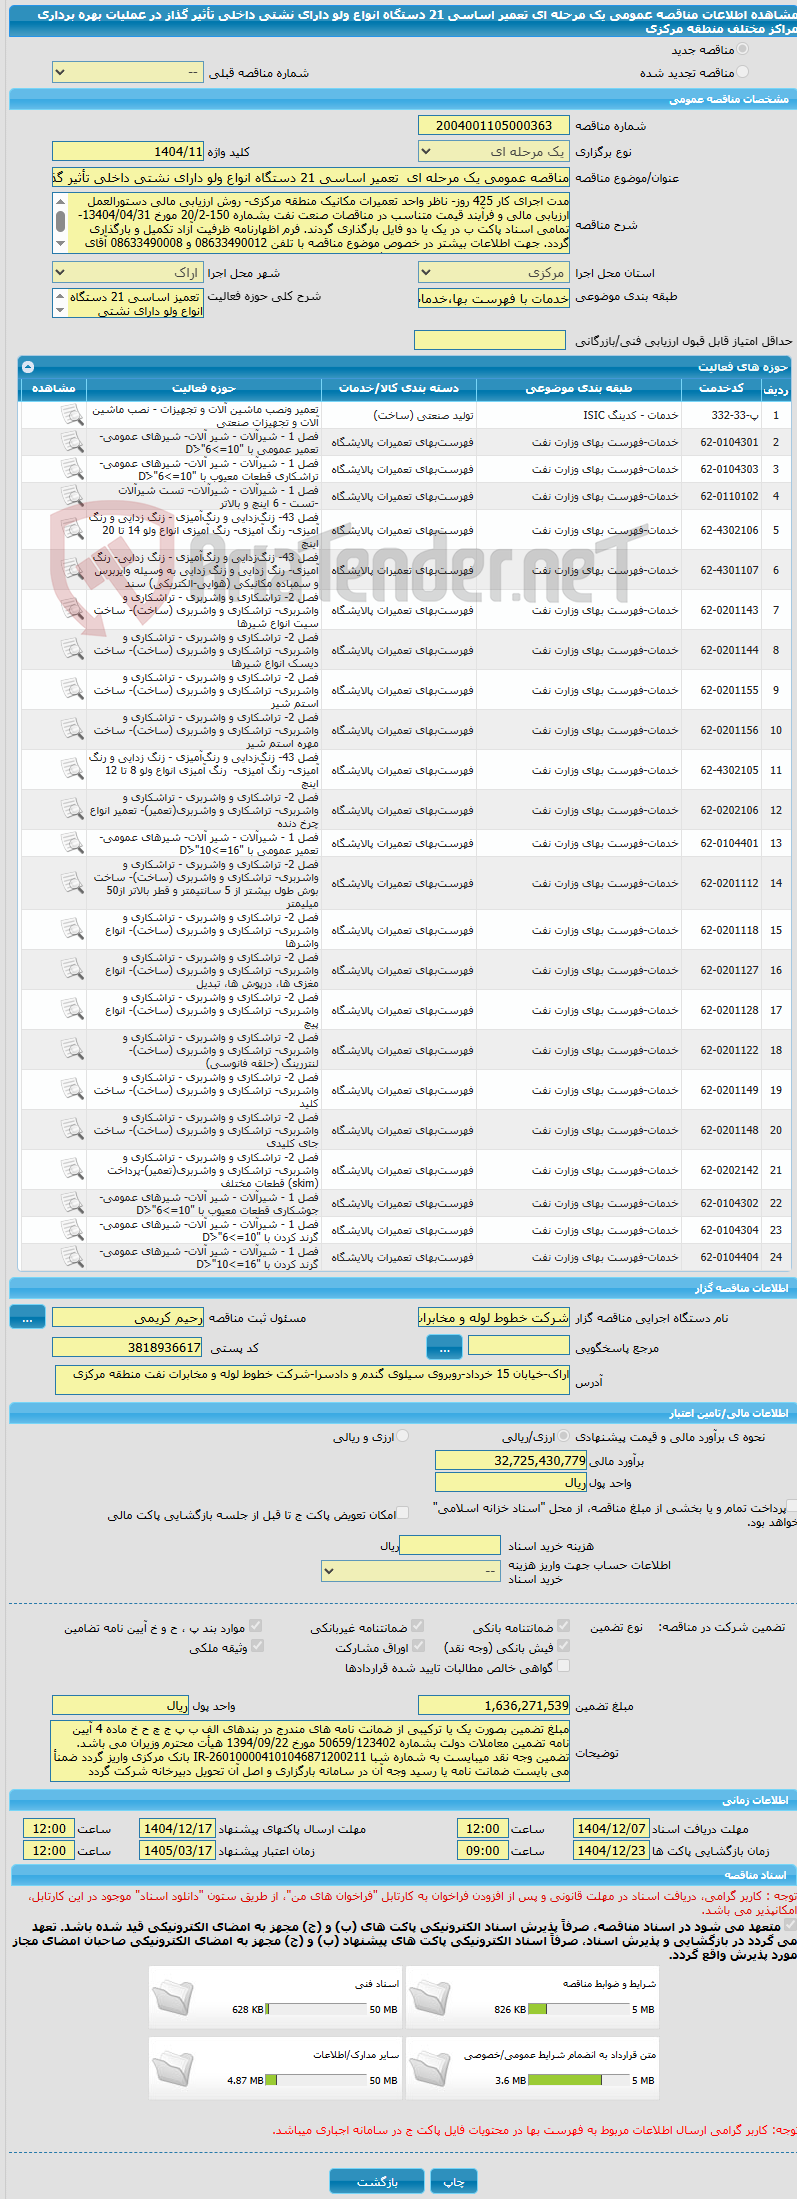
Task: View details icon for row 5
Action: (x=72, y=530)
